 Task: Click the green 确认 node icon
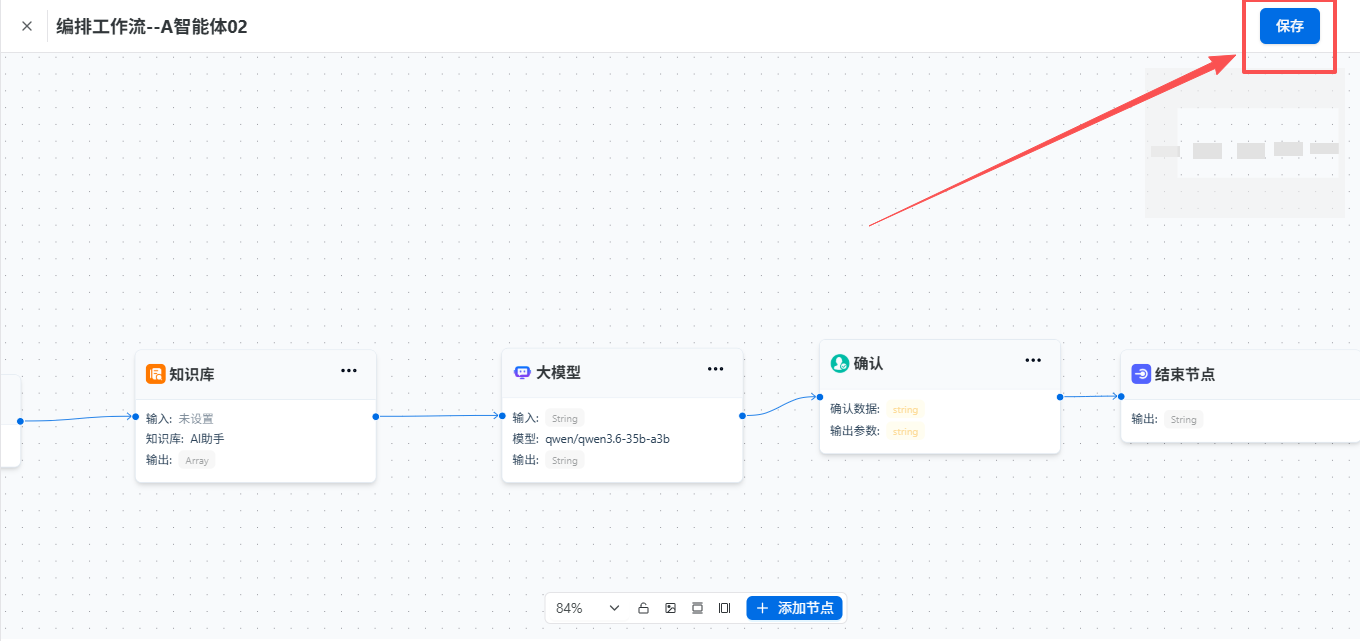coord(840,363)
